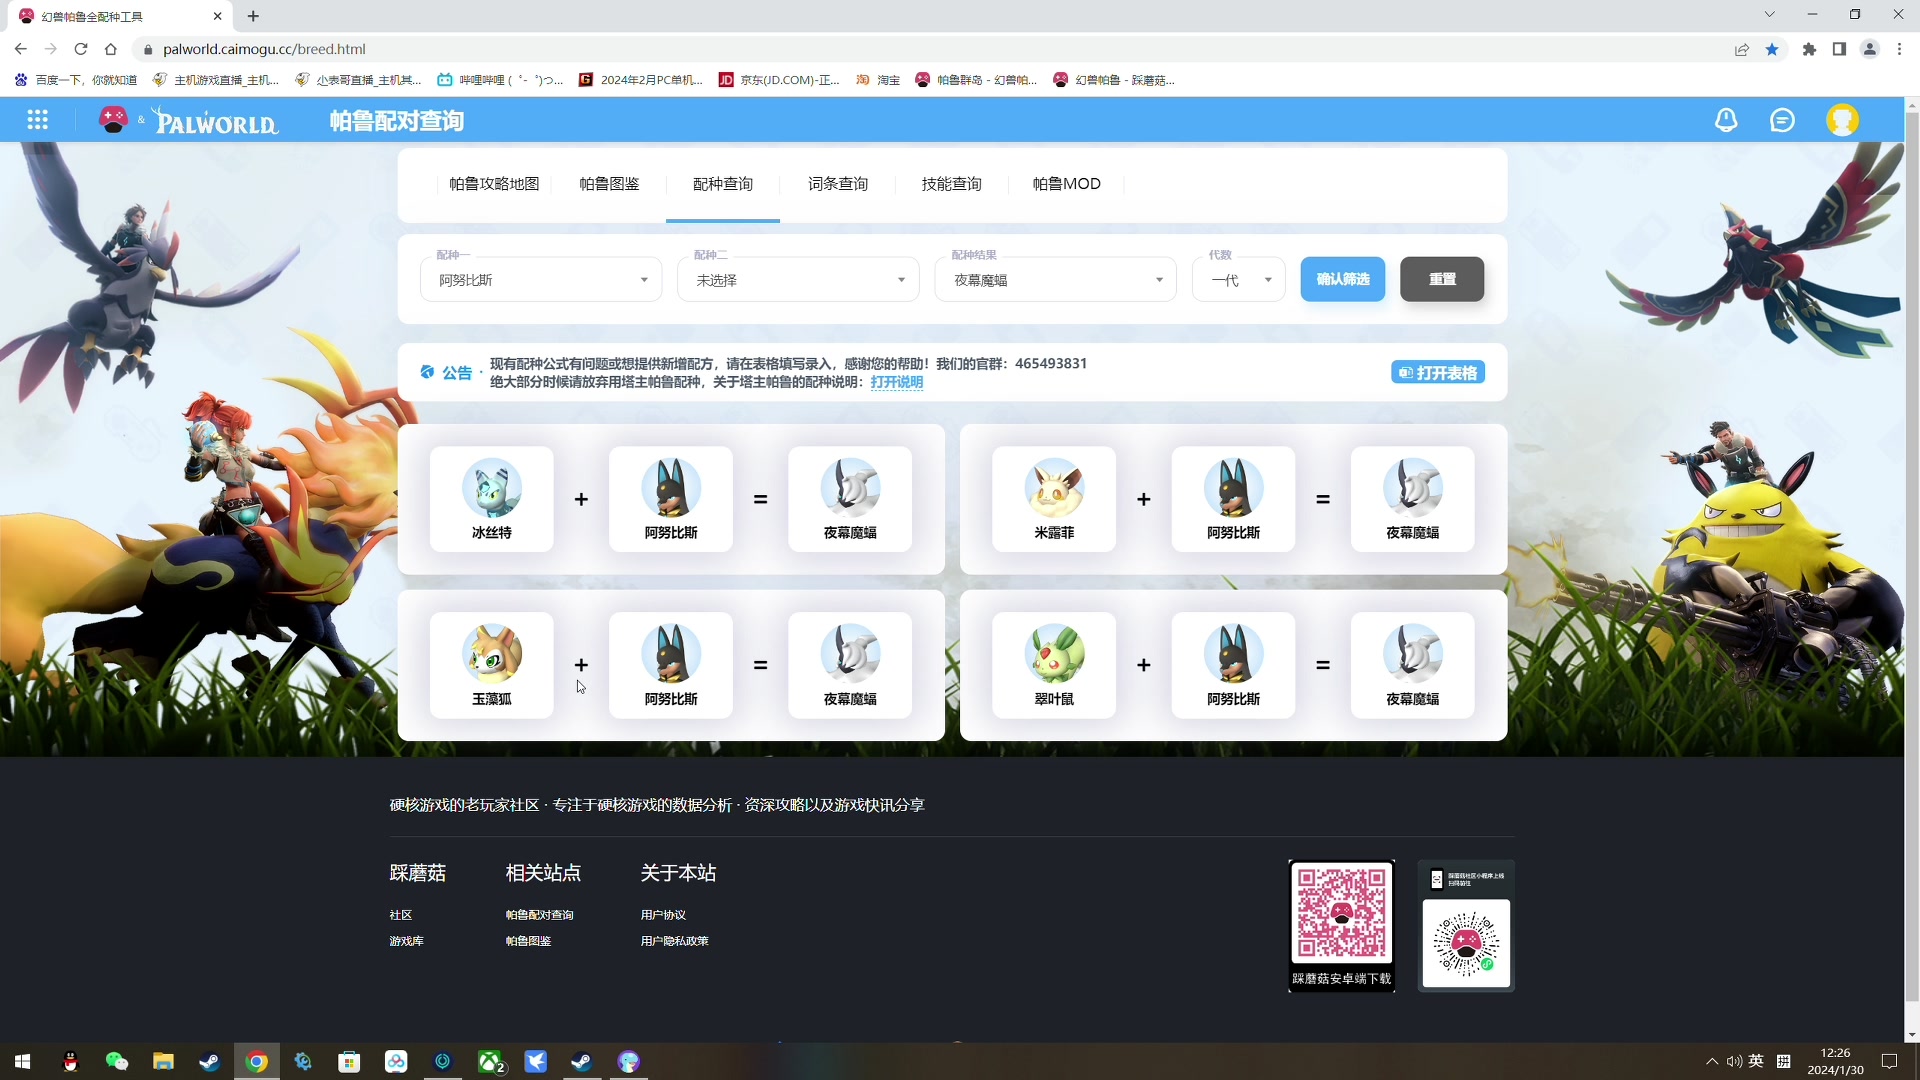Click the 确认筛选 filter button
The image size is (1920, 1080).
(1342, 279)
